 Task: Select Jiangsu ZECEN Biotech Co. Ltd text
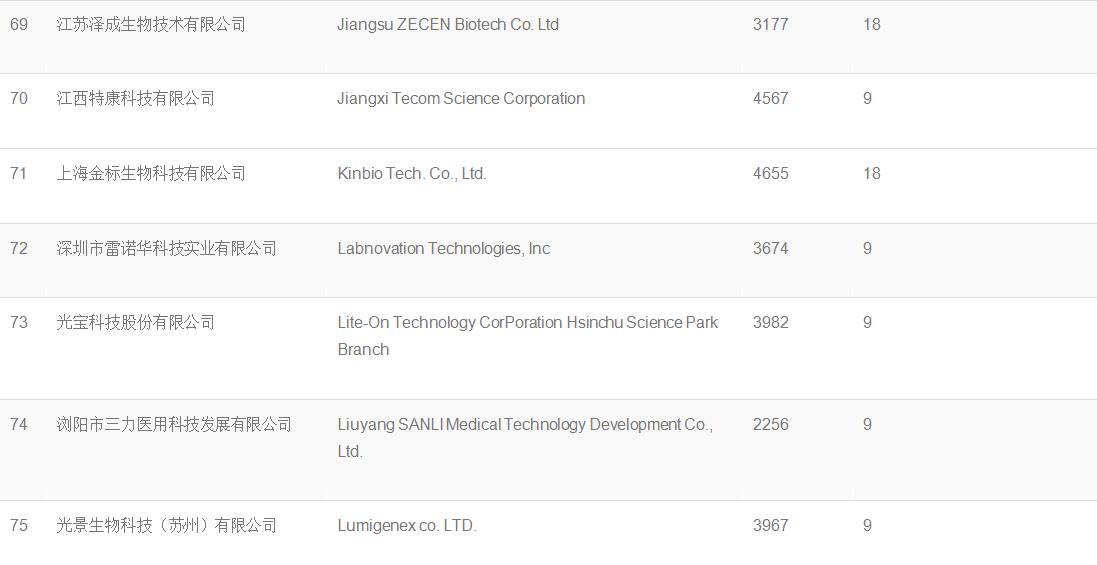pyautogui.click(x=448, y=24)
